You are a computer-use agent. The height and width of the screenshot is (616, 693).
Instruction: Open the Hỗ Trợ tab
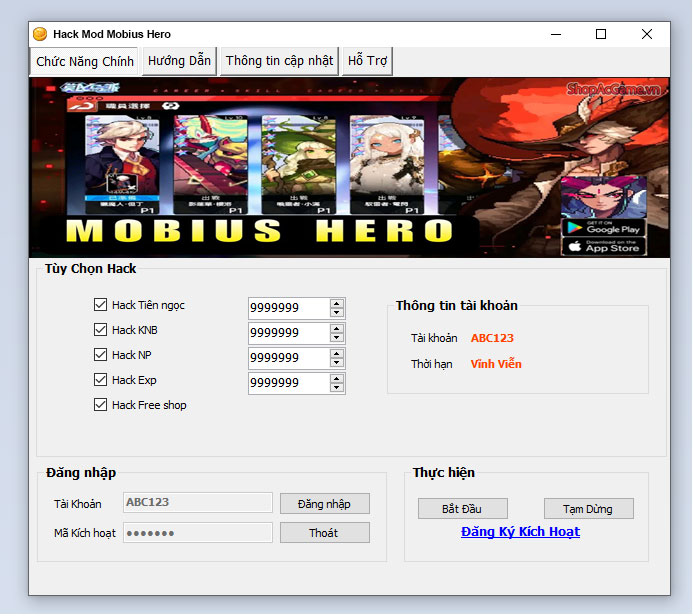pos(367,61)
